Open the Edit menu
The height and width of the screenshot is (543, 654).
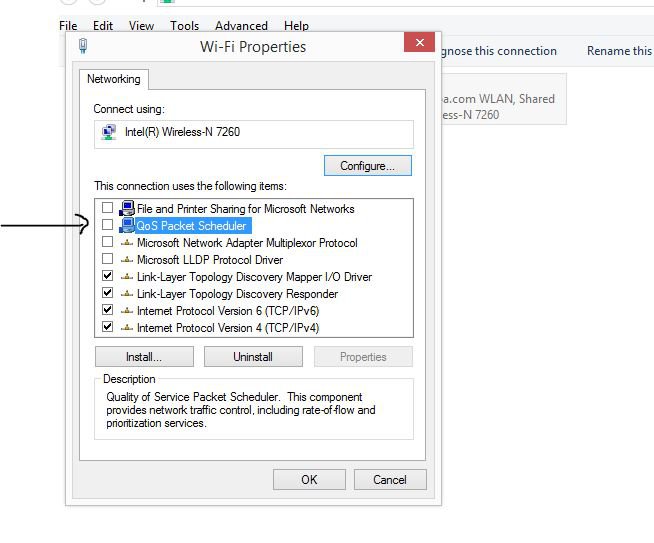[x=103, y=26]
